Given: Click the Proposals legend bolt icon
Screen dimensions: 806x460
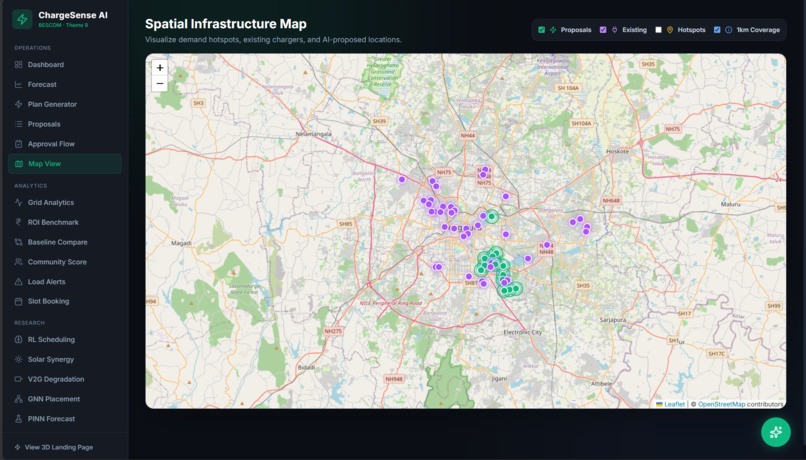Looking at the screenshot, I should point(553,30).
